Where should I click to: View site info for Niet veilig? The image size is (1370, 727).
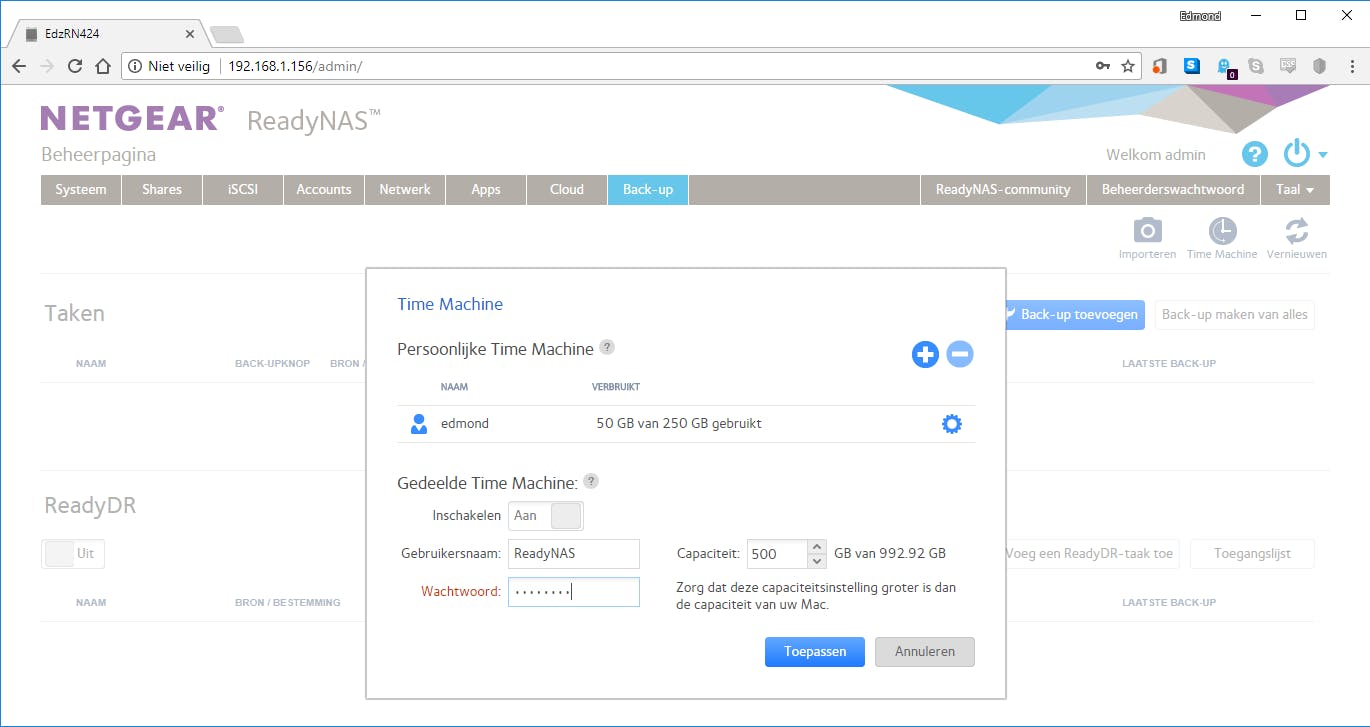(x=169, y=66)
